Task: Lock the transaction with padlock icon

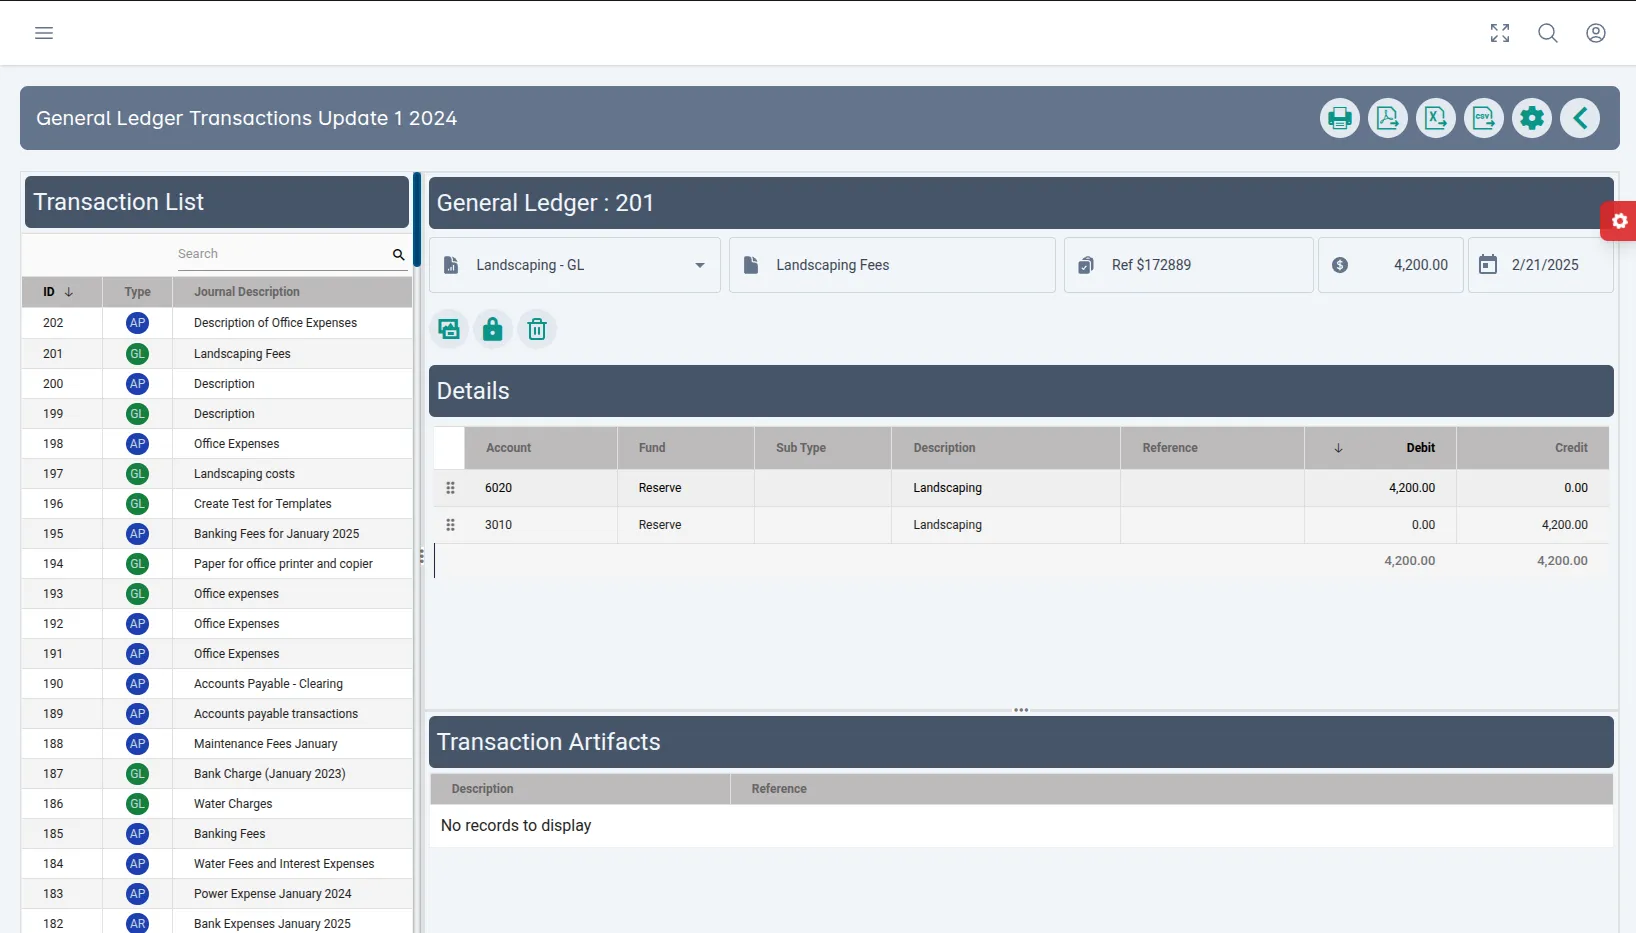Action: click(x=493, y=329)
